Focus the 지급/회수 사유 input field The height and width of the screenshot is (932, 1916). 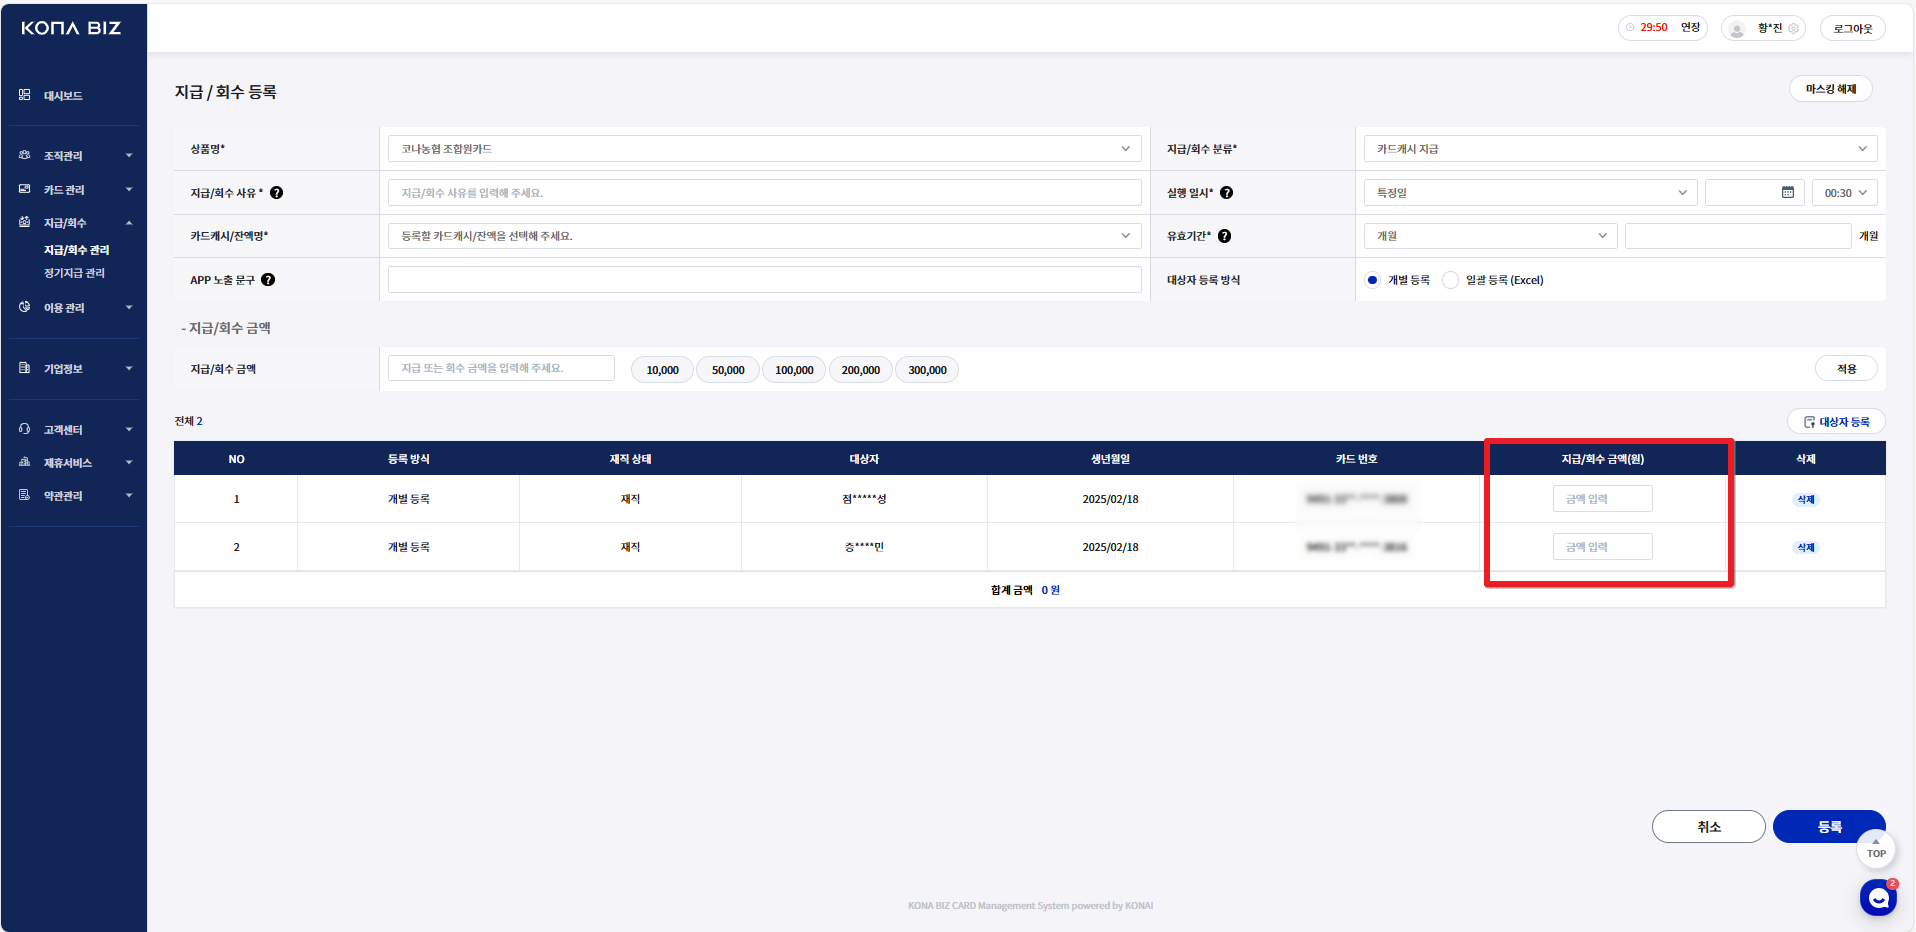tap(765, 193)
